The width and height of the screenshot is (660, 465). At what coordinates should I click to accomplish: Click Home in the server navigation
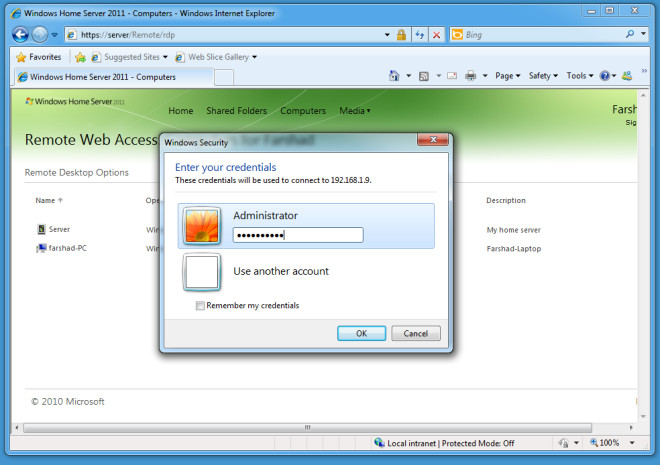click(181, 111)
